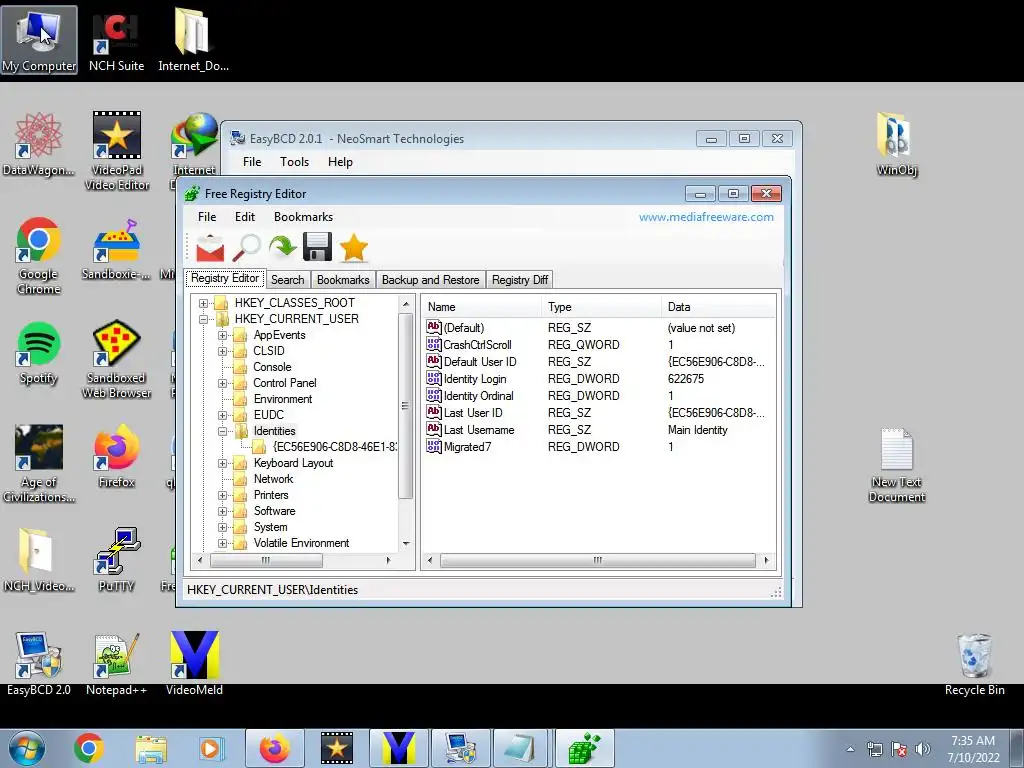Select the {EC56E906-C8D8-46E1 subkey

click(334, 447)
